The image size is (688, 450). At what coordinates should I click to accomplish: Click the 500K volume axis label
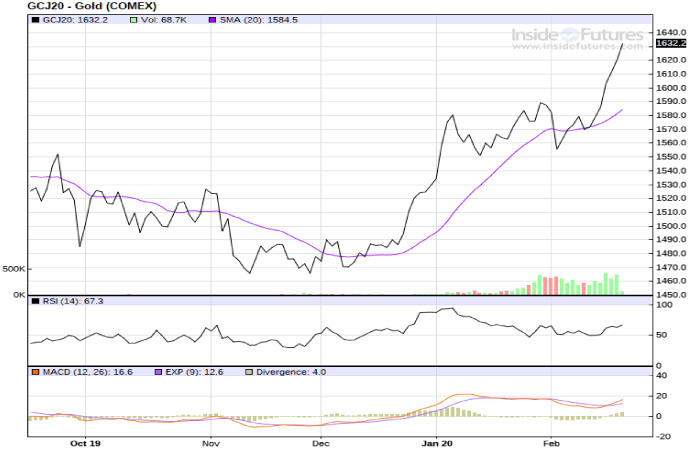(13, 269)
